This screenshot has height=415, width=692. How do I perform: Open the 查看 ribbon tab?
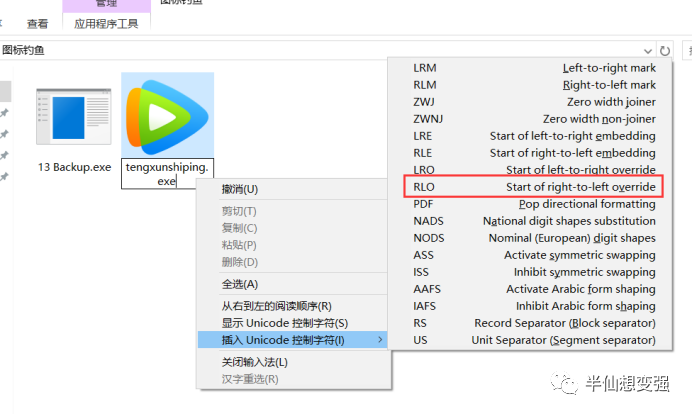tap(37, 24)
